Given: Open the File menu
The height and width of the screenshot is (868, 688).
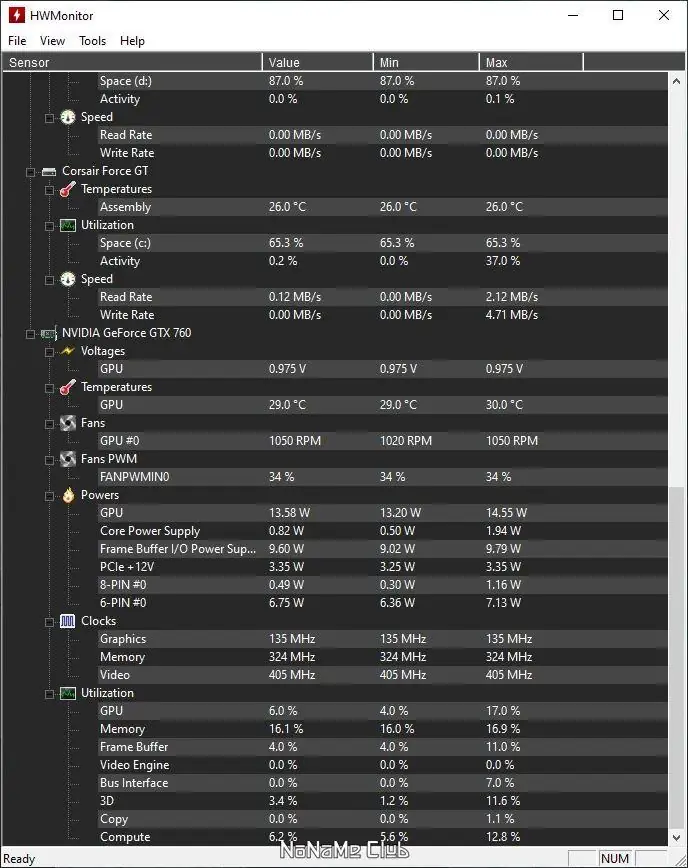Looking at the screenshot, I should [x=17, y=41].
